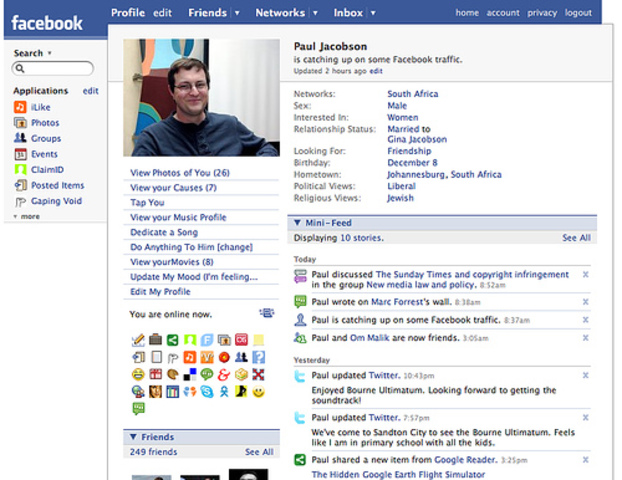Click the blue question mark app icon

(x=258, y=357)
